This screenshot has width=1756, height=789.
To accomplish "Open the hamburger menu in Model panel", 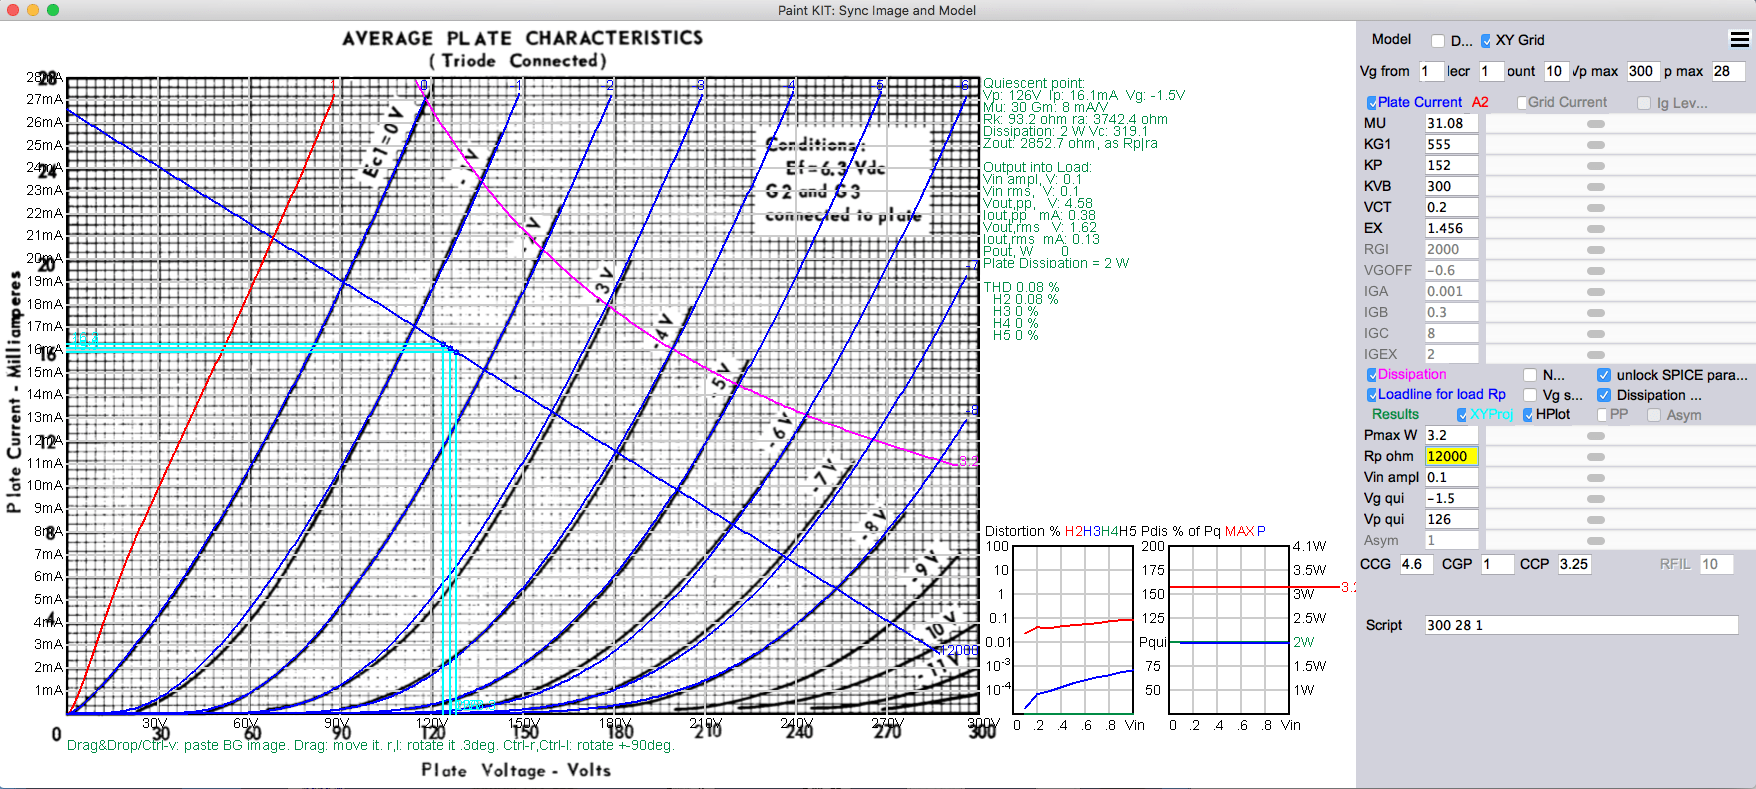I will 1740,40.
